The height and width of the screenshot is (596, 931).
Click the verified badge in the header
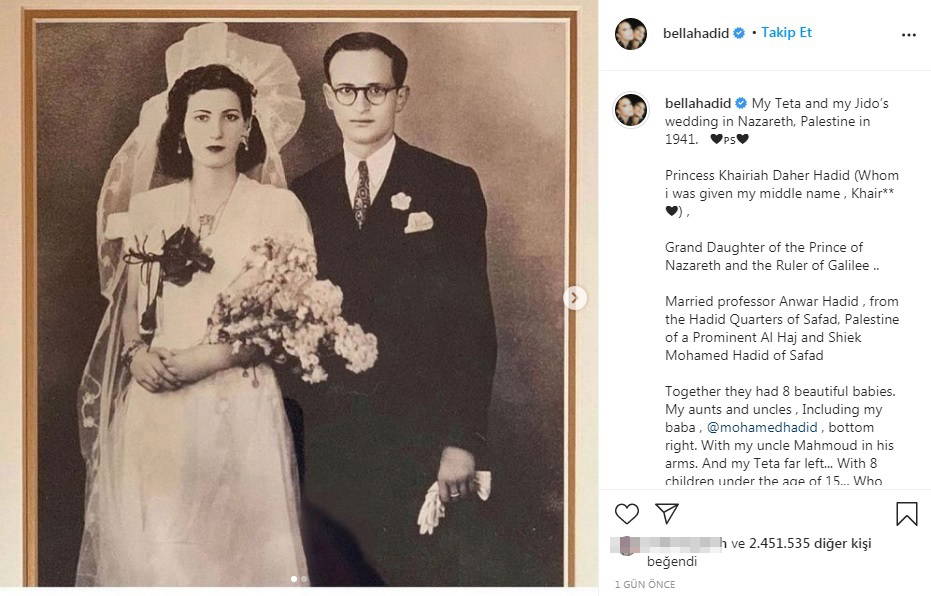tap(739, 33)
